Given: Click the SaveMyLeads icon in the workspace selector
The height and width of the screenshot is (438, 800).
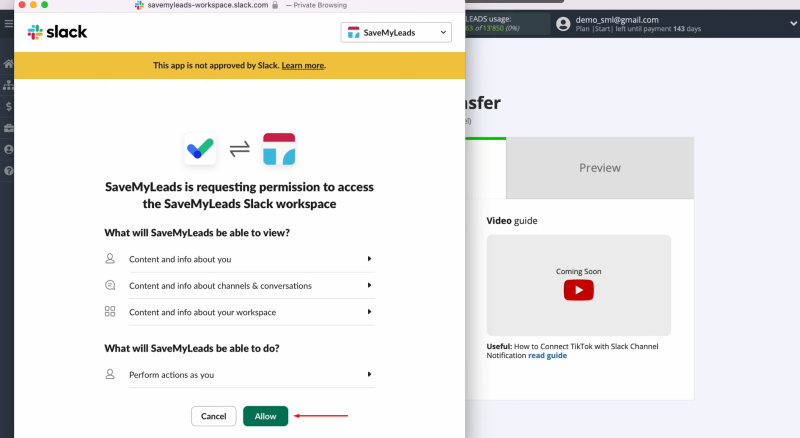Looking at the screenshot, I should [x=354, y=33].
